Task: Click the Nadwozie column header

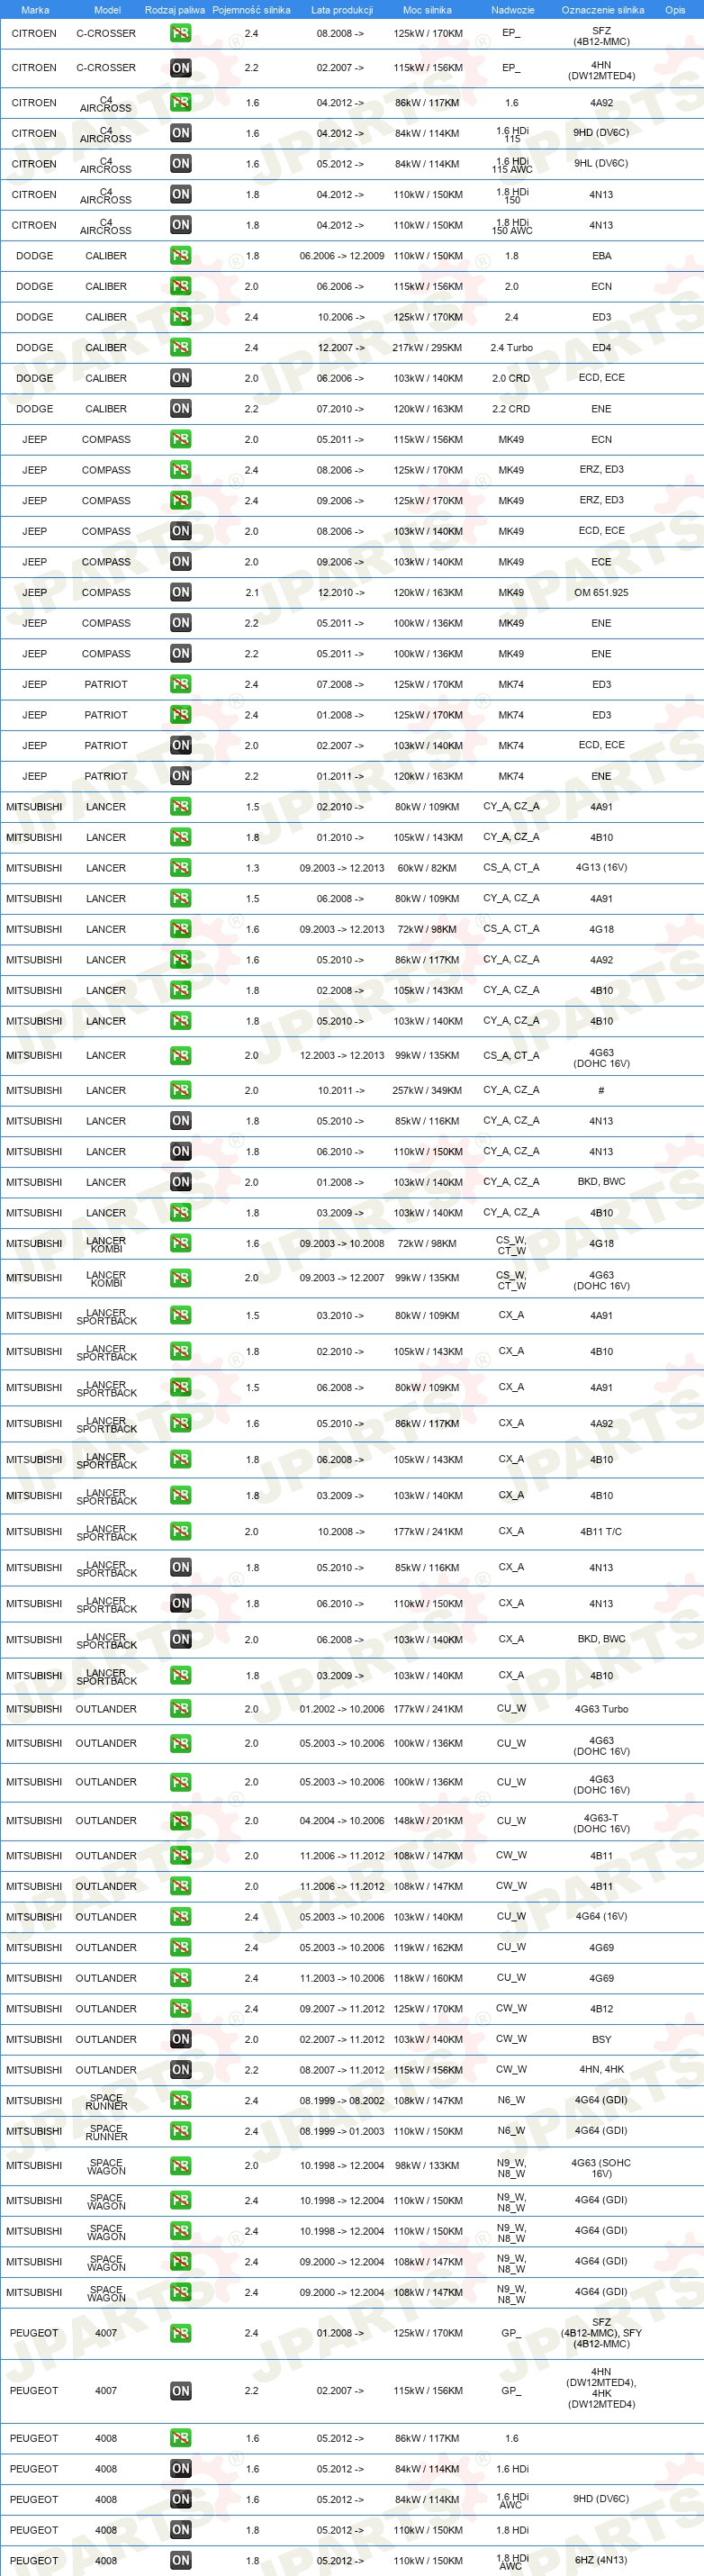Action: click(513, 10)
